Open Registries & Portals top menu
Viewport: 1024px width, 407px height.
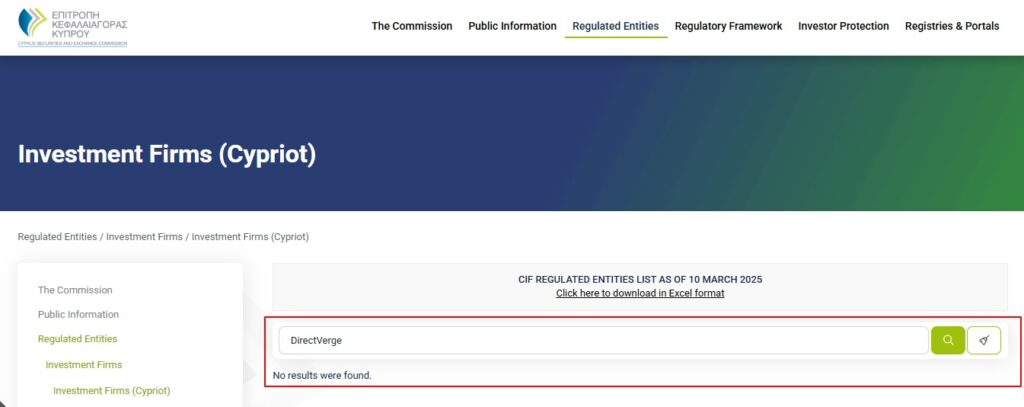pos(952,26)
